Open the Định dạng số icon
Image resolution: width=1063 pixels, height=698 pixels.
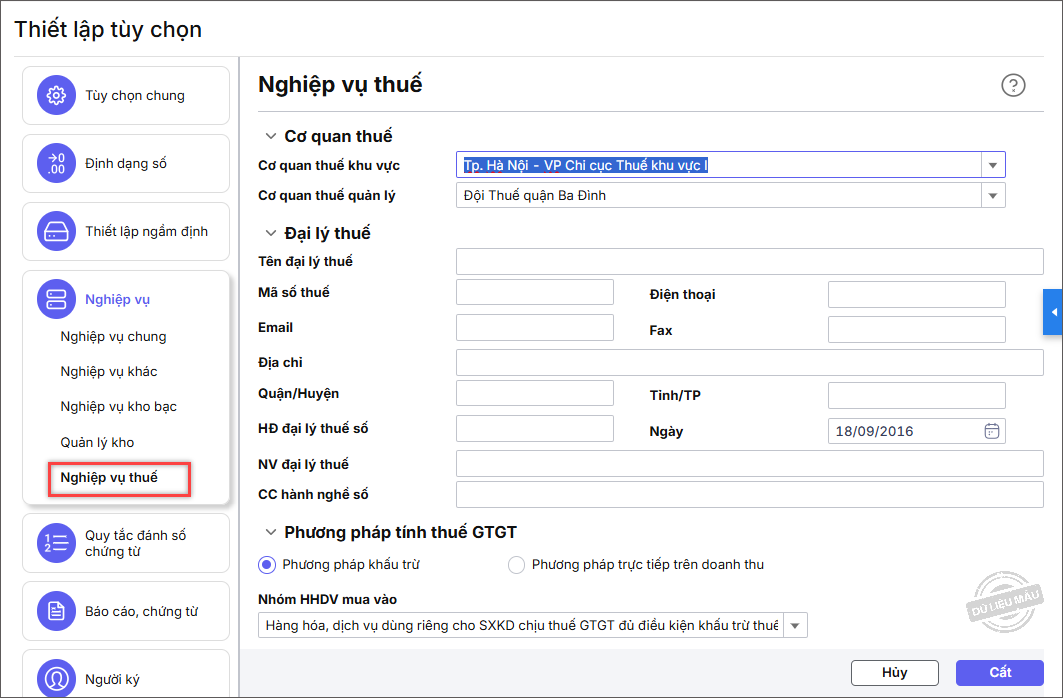click(57, 164)
